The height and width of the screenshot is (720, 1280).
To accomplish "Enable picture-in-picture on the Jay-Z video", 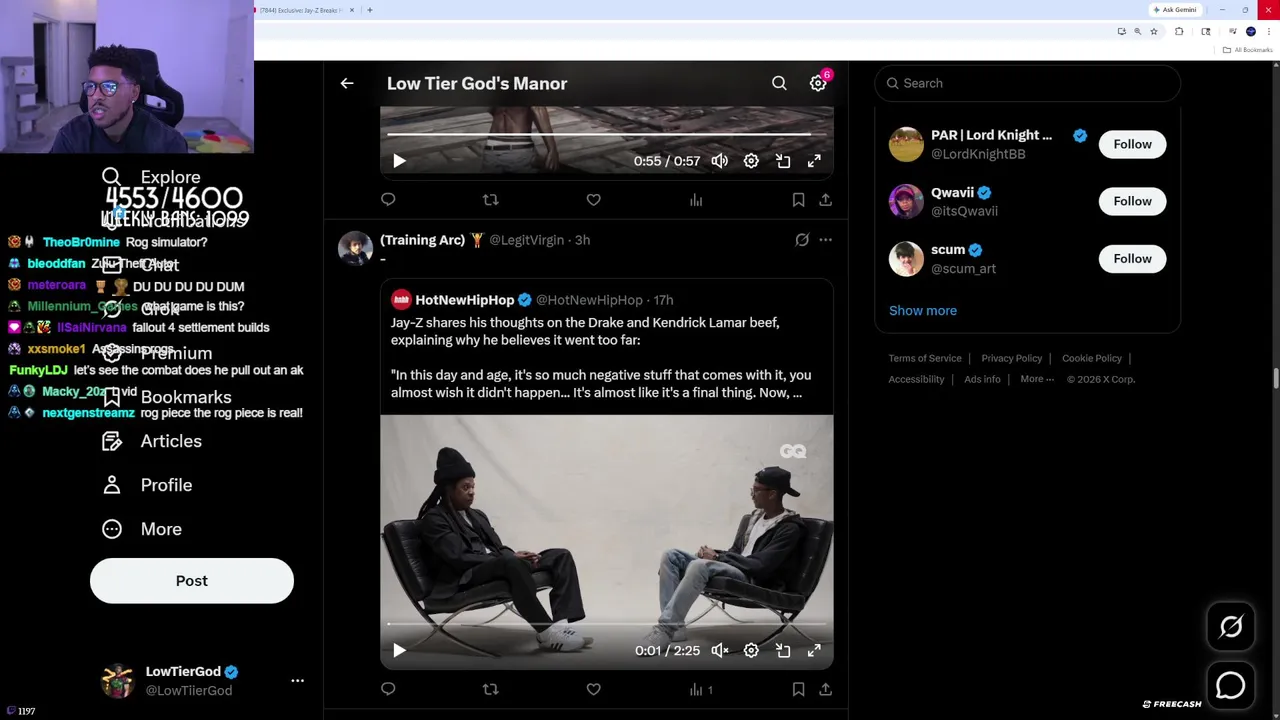I will coord(783,651).
